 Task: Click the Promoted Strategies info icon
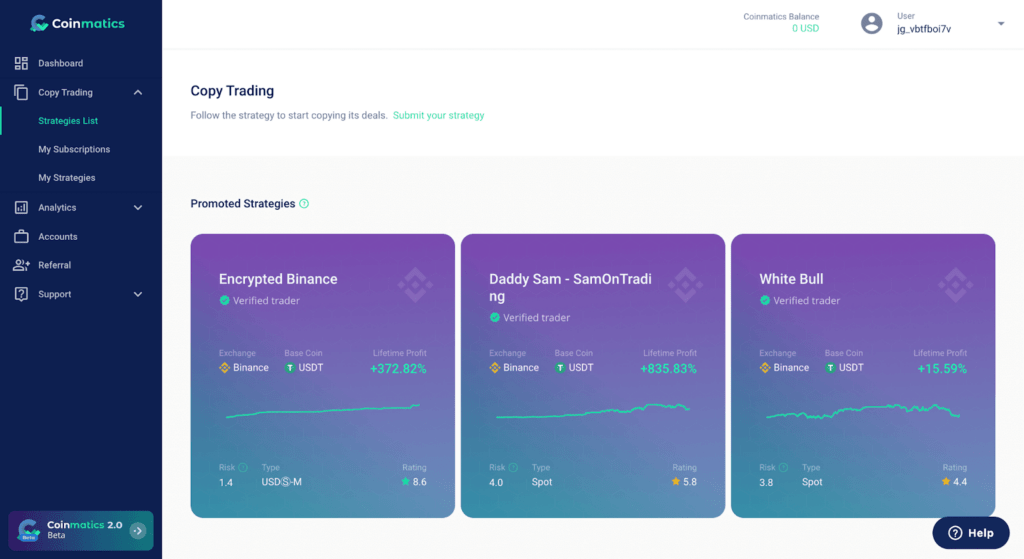point(304,204)
